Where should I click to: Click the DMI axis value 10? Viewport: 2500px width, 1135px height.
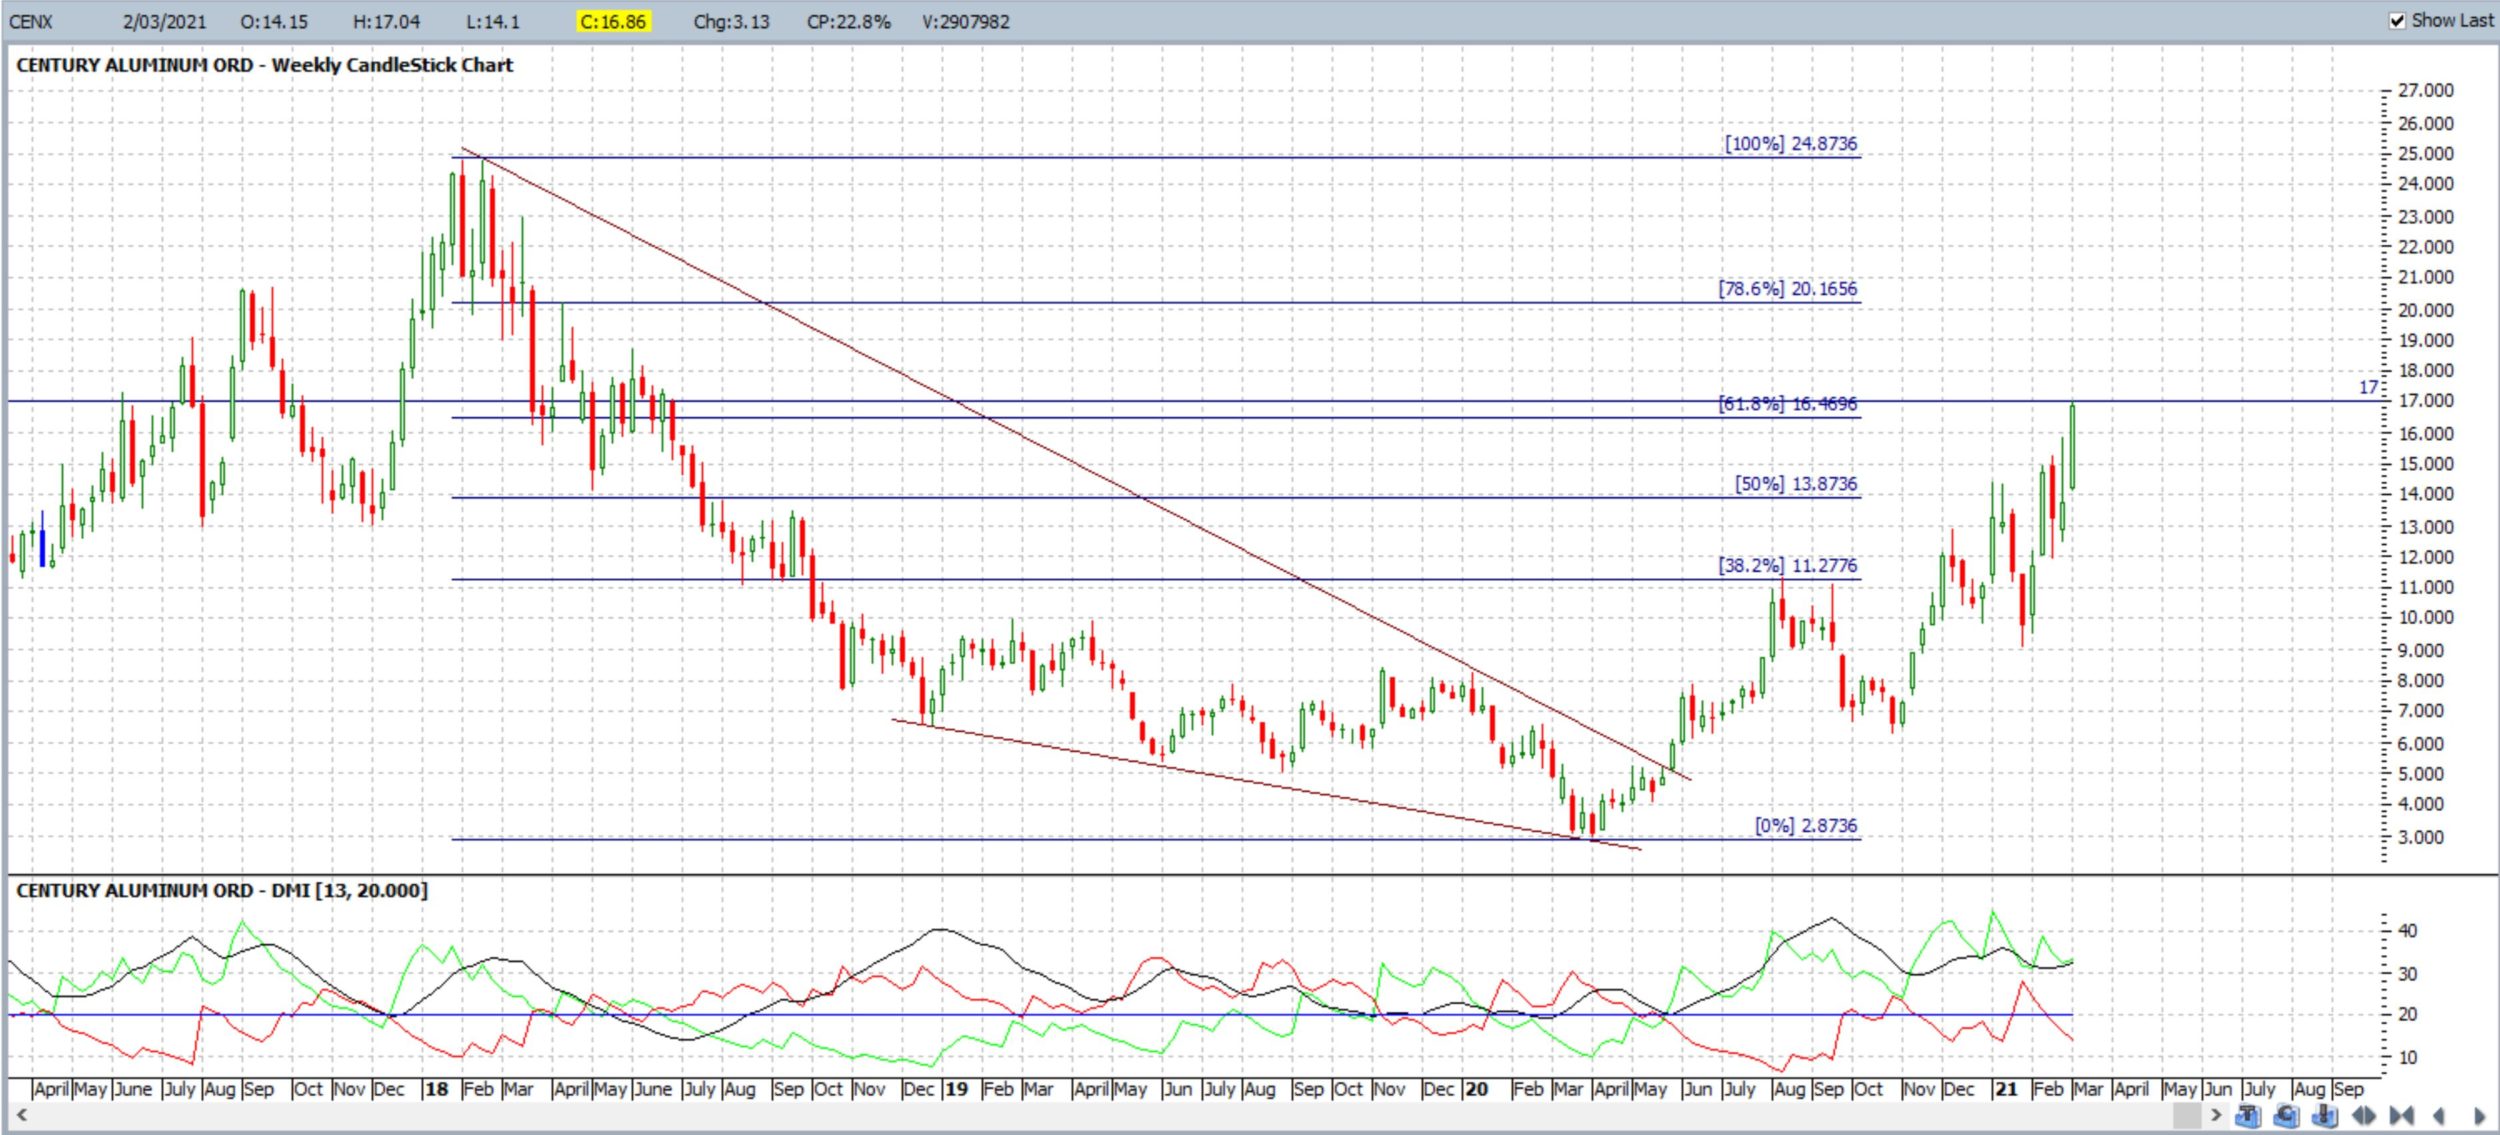click(2407, 1057)
